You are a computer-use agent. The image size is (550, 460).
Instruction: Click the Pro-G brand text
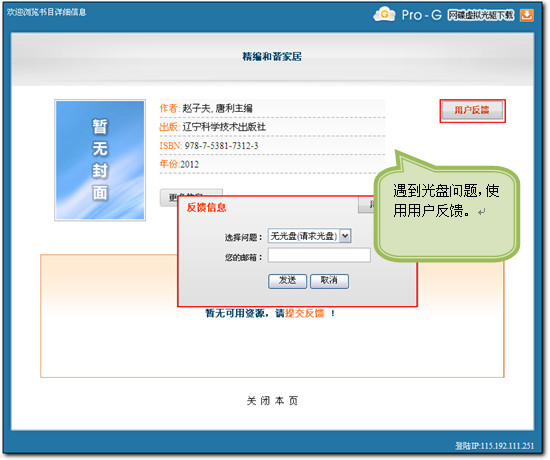click(x=421, y=15)
